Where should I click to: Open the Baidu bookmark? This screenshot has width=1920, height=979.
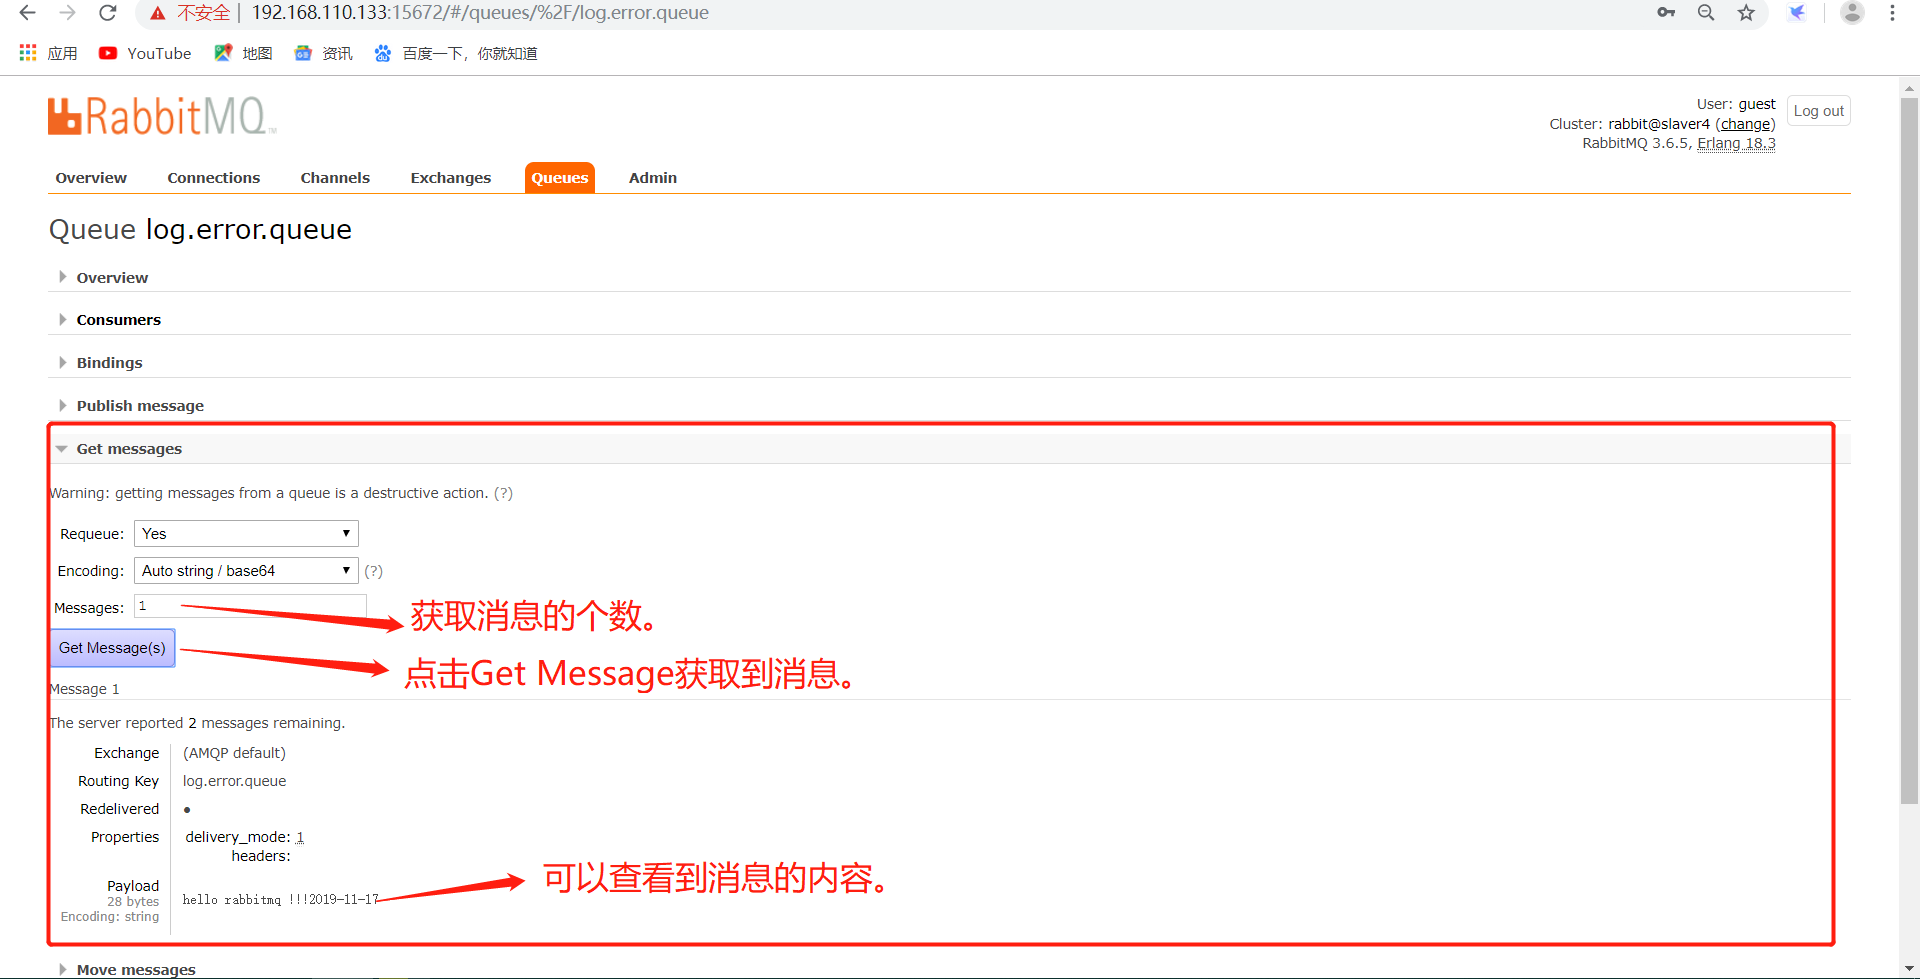point(455,53)
